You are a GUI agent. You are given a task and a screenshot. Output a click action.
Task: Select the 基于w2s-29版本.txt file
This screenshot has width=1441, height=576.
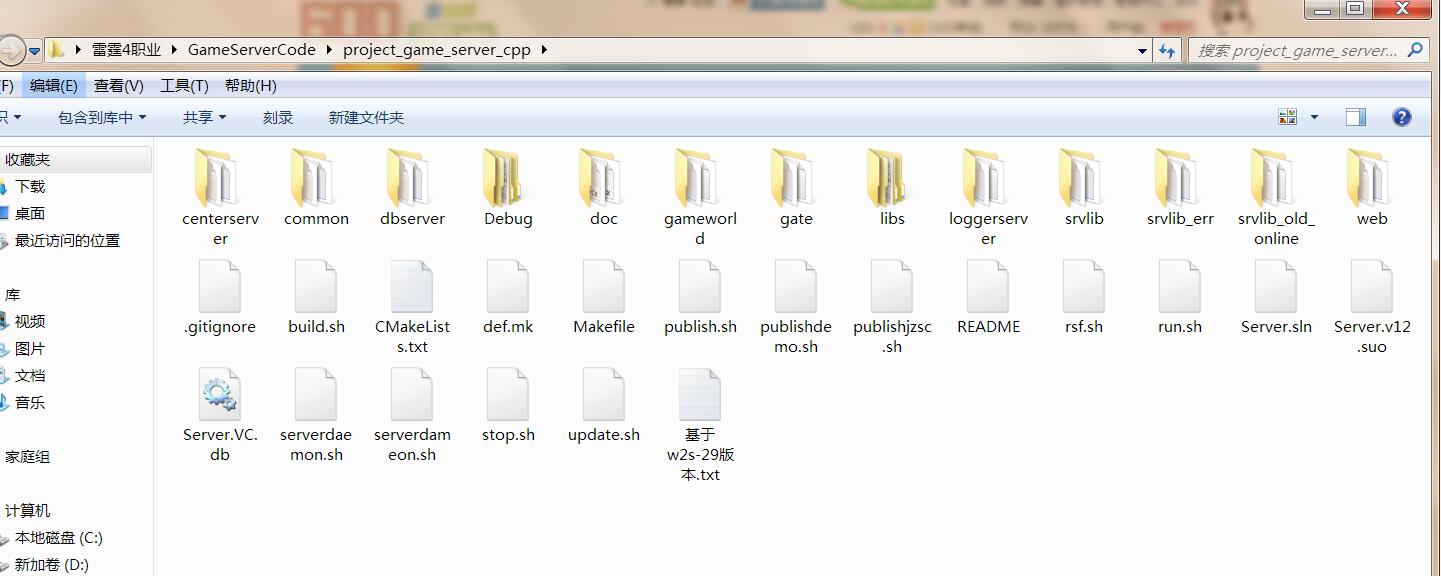click(x=700, y=395)
